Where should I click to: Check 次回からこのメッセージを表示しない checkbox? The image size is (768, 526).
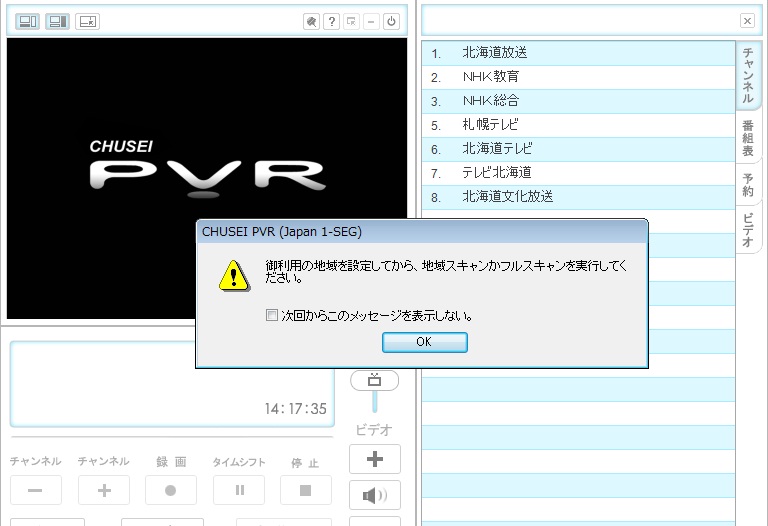pyautogui.click(x=271, y=315)
